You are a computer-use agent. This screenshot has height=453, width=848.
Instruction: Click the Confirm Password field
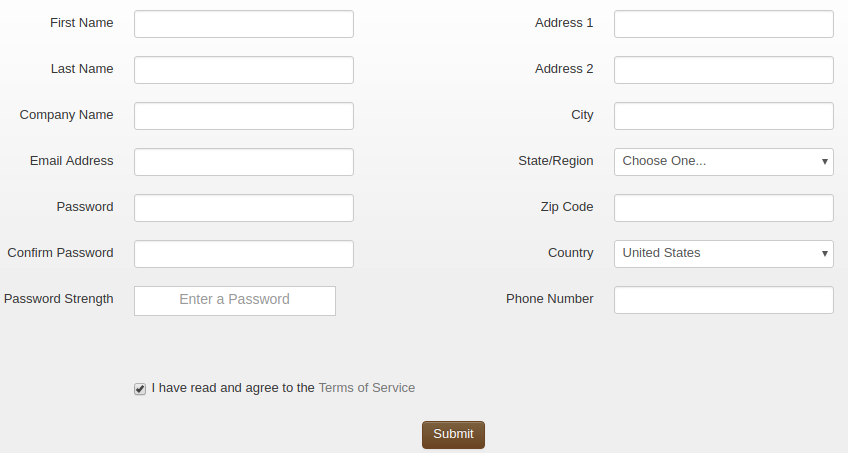click(x=243, y=254)
